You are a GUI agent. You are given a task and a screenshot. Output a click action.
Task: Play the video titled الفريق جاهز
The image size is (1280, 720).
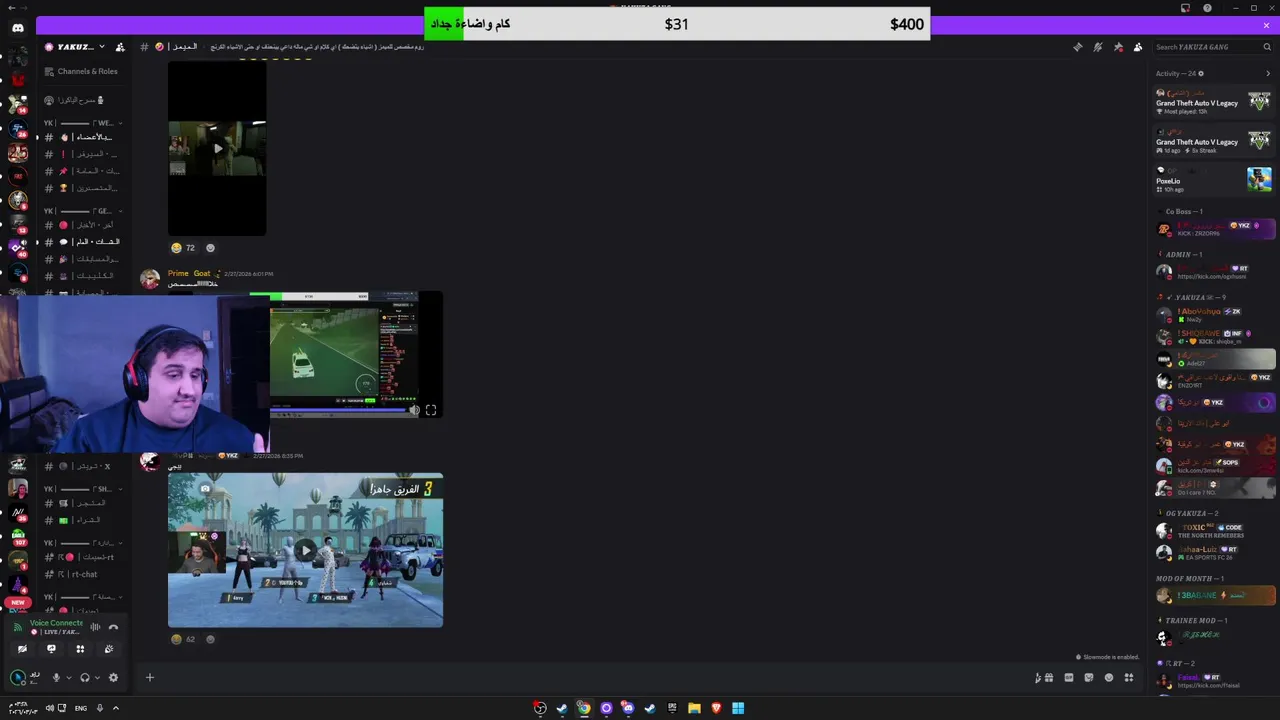(305, 550)
